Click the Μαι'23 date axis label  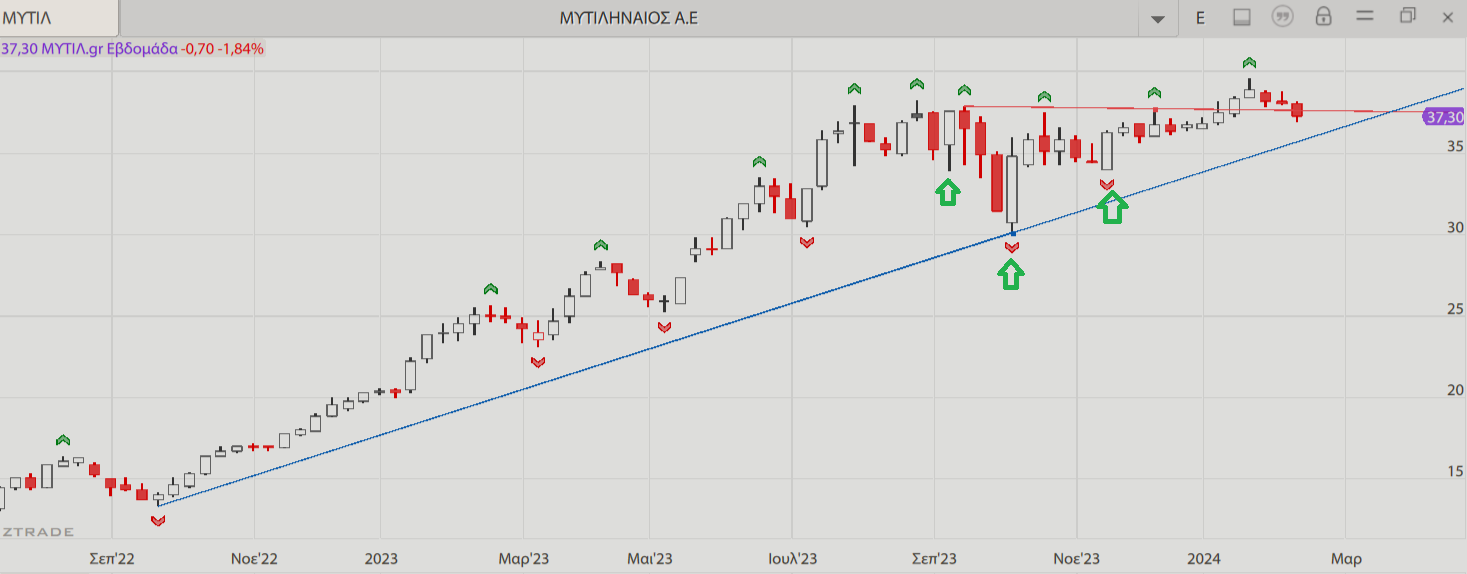click(x=649, y=558)
